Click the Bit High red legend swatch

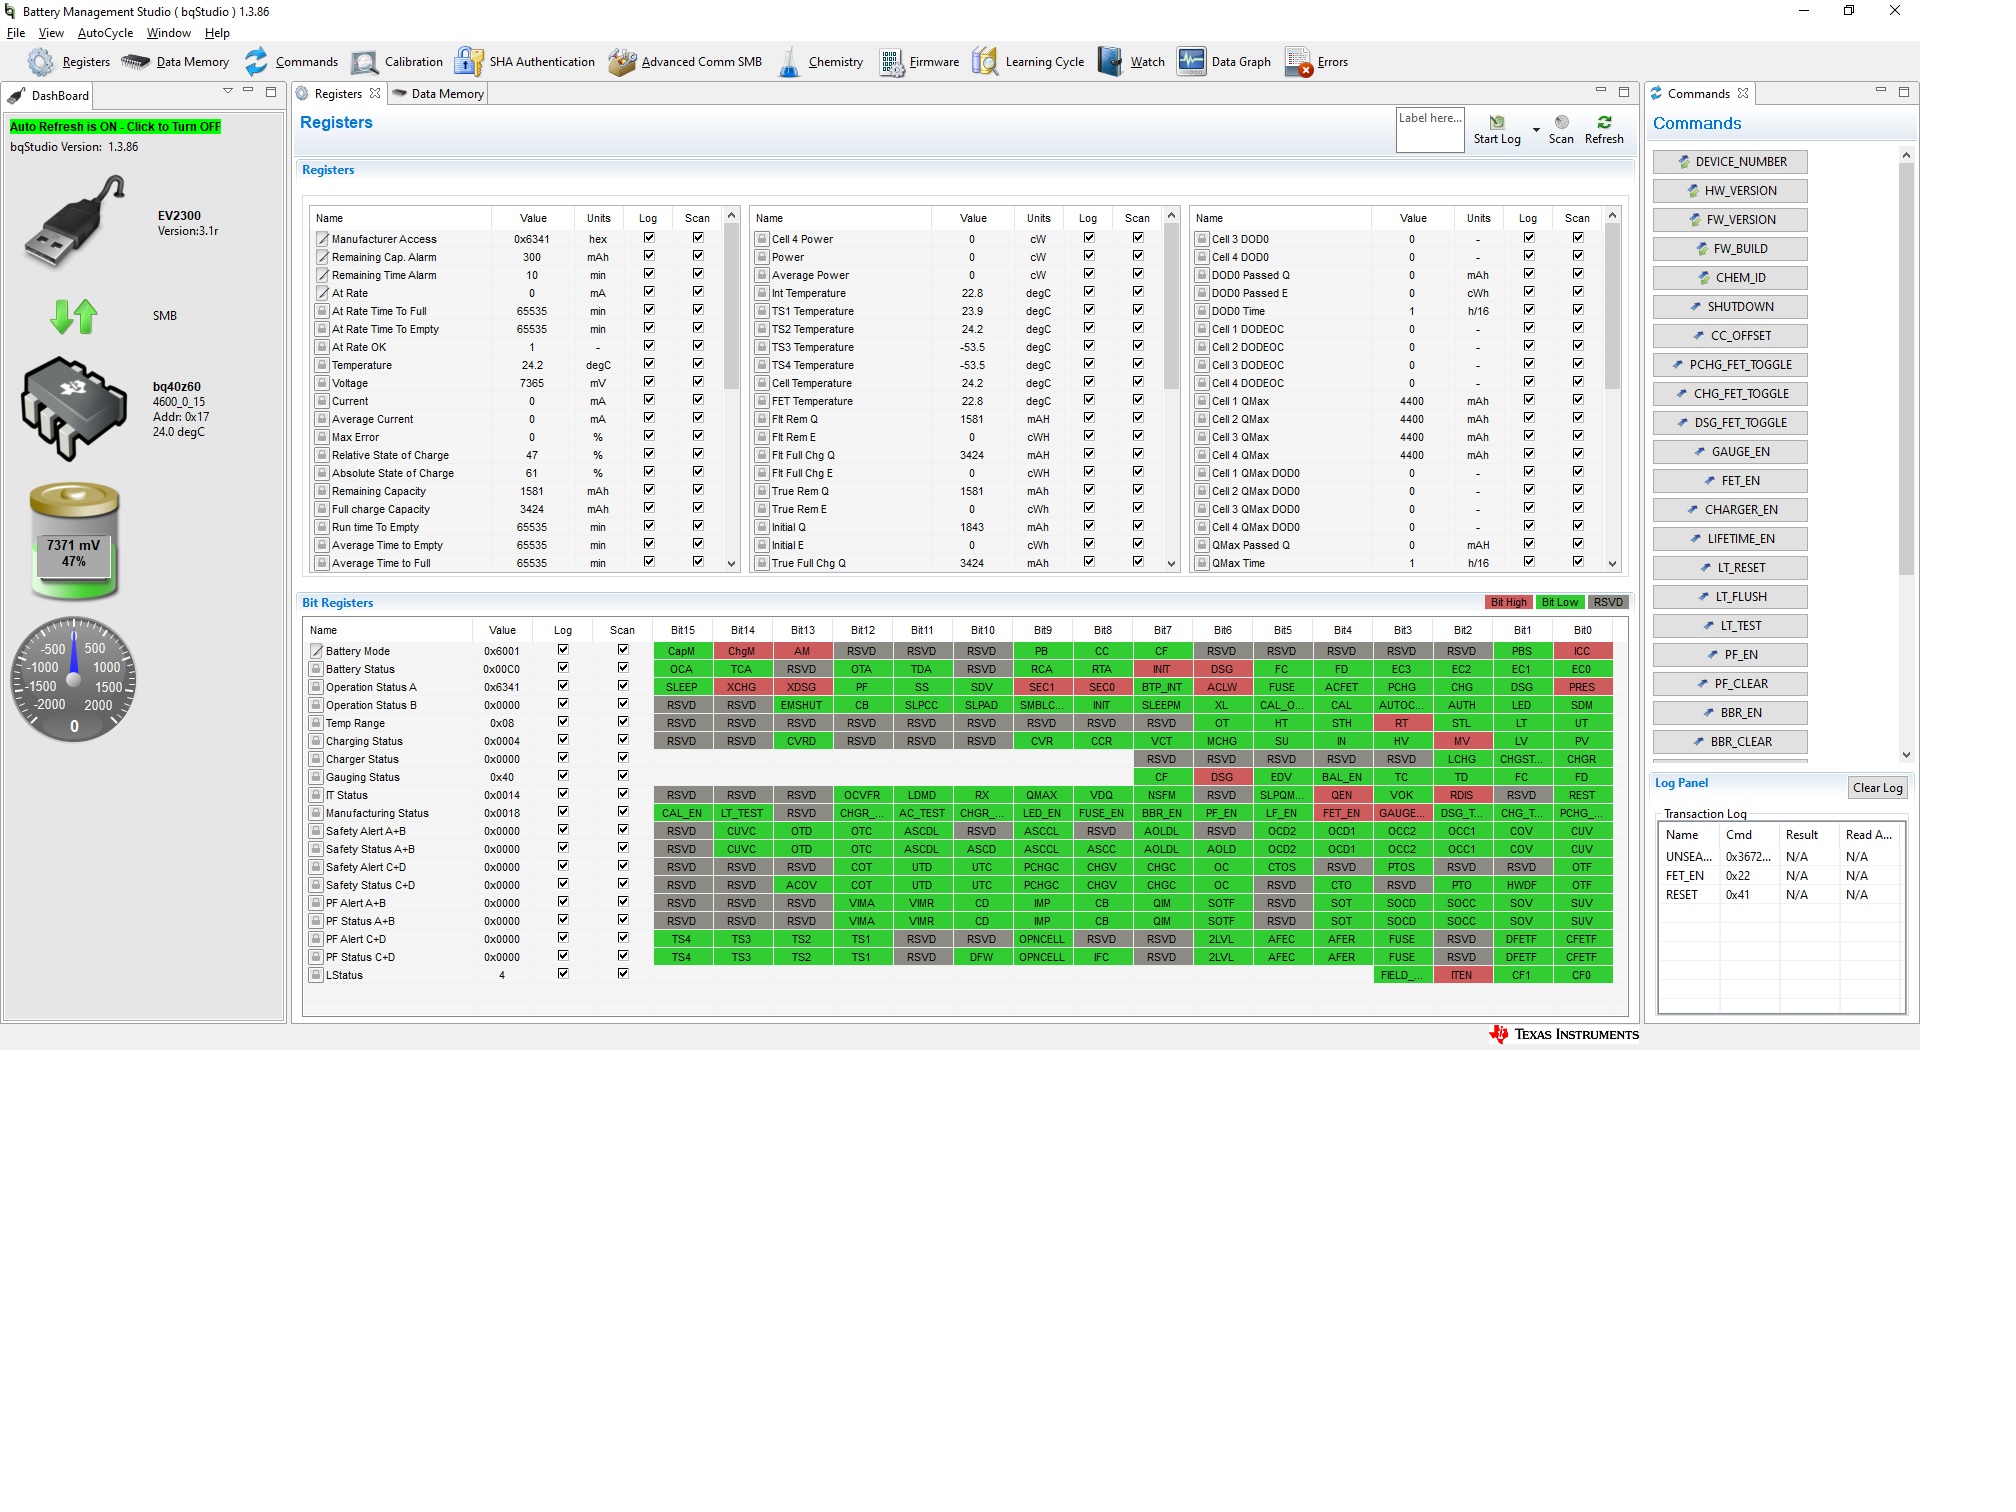point(1508,602)
